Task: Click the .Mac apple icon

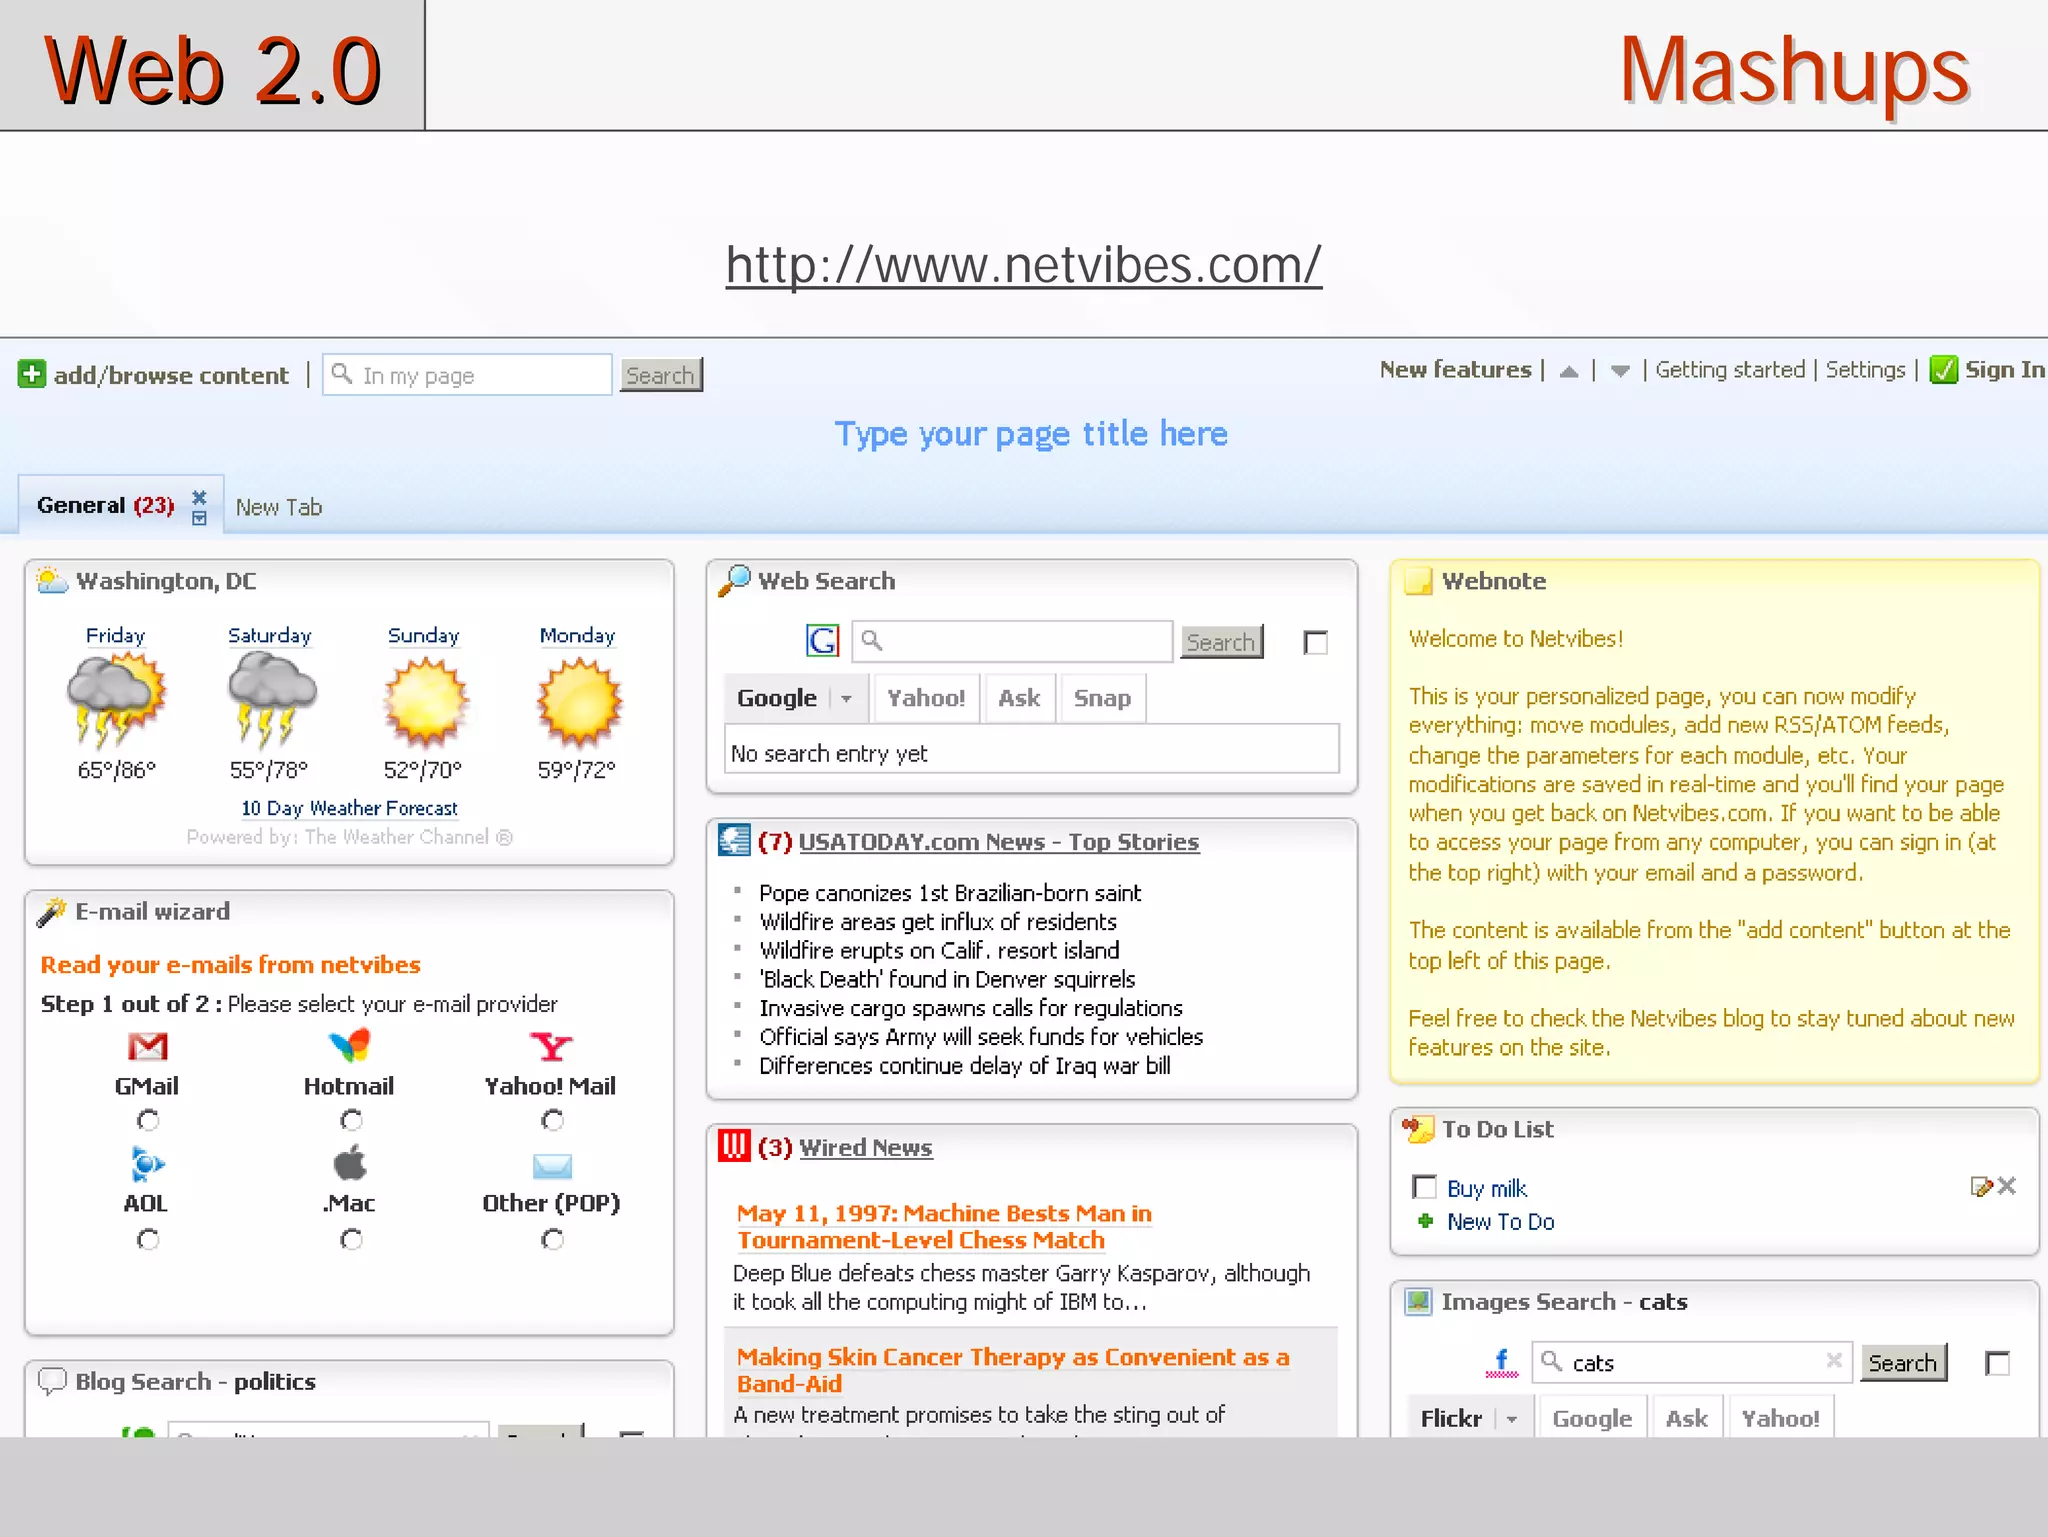Action: pos(349,1163)
